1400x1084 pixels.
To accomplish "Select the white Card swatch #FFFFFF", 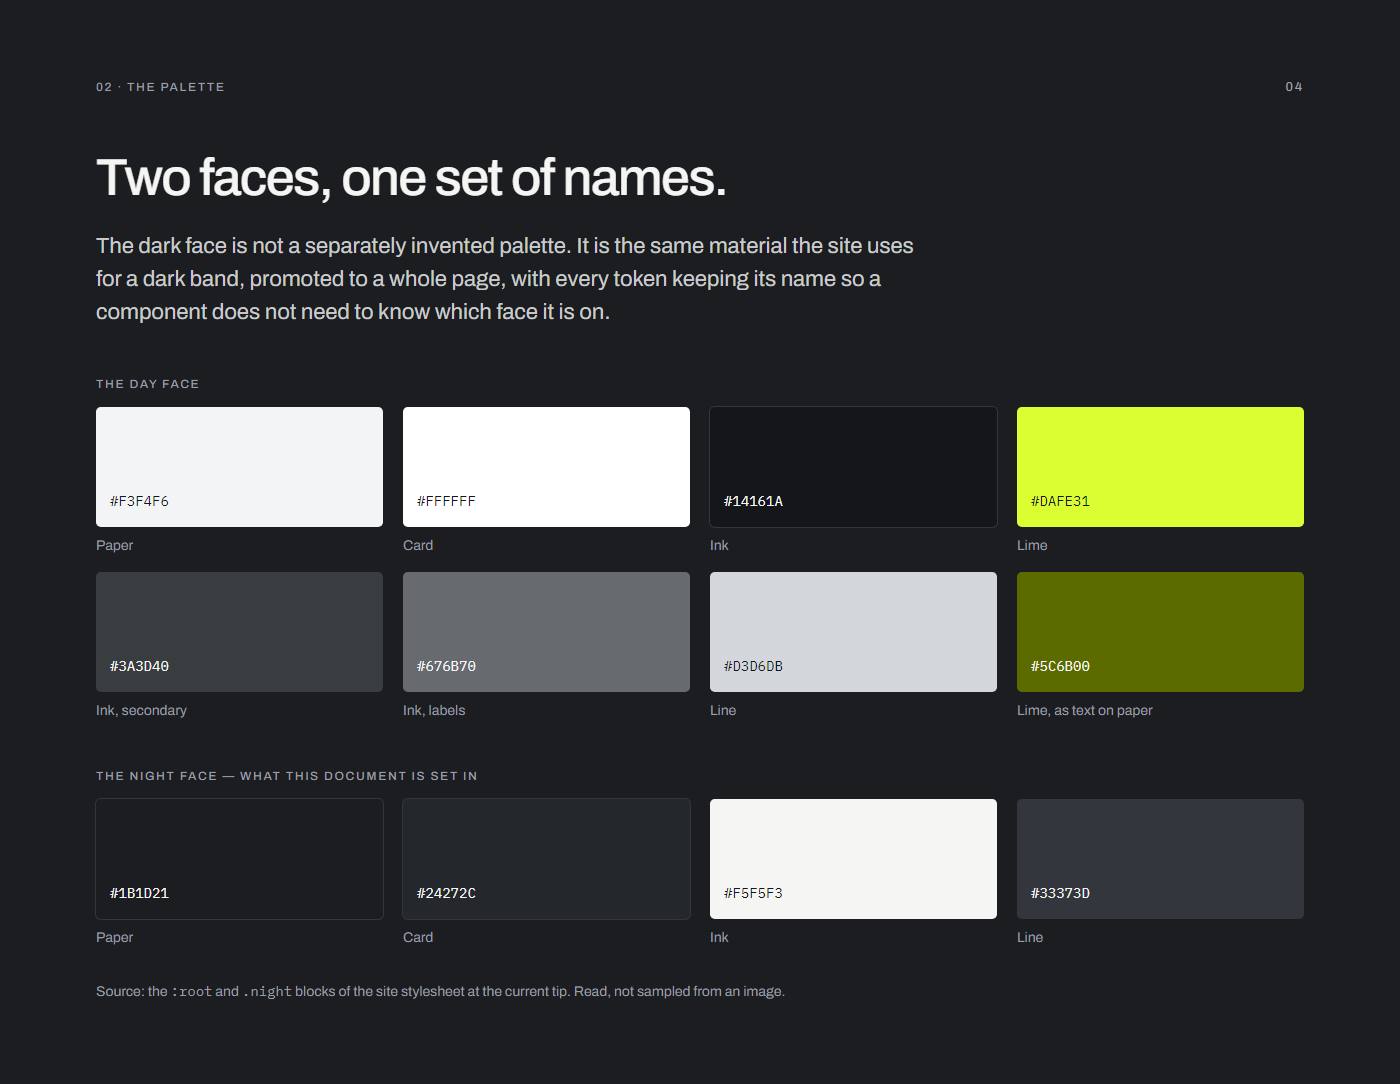I will coord(546,467).
